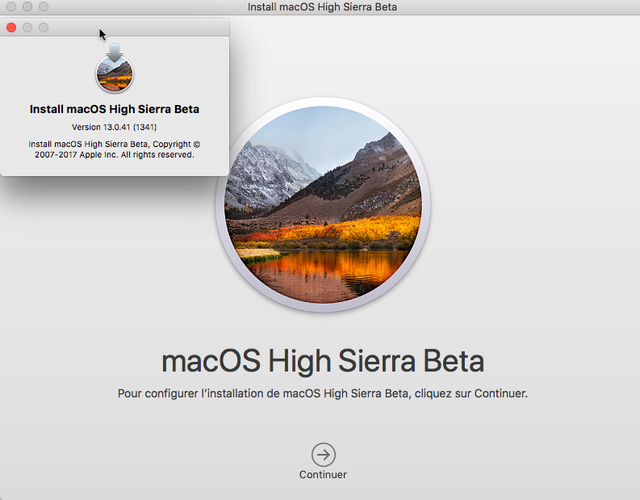640x500 pixels.
Task: Click the greyed close button of main installer window
Action: pyautogui.click(x=11, y=6)
